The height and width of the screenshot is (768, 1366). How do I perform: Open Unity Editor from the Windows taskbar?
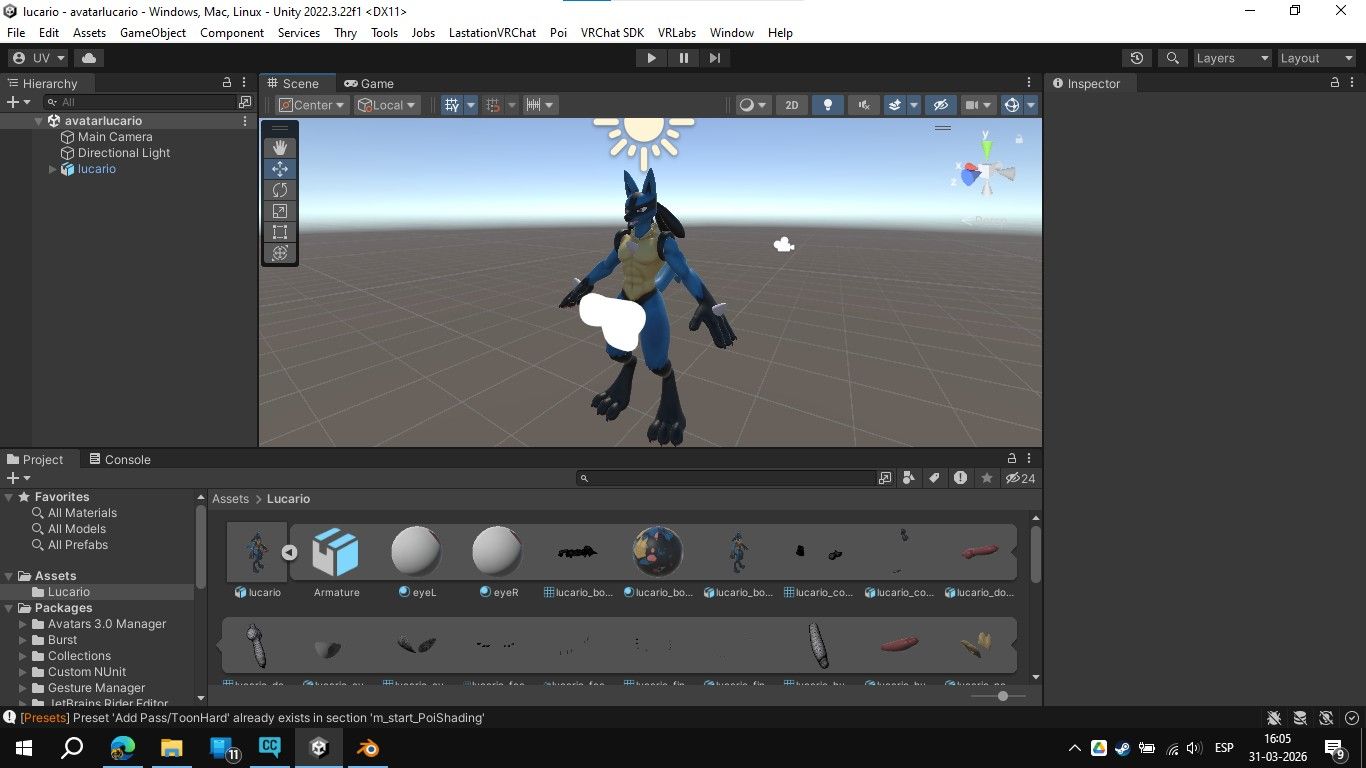tap(319, 748)
